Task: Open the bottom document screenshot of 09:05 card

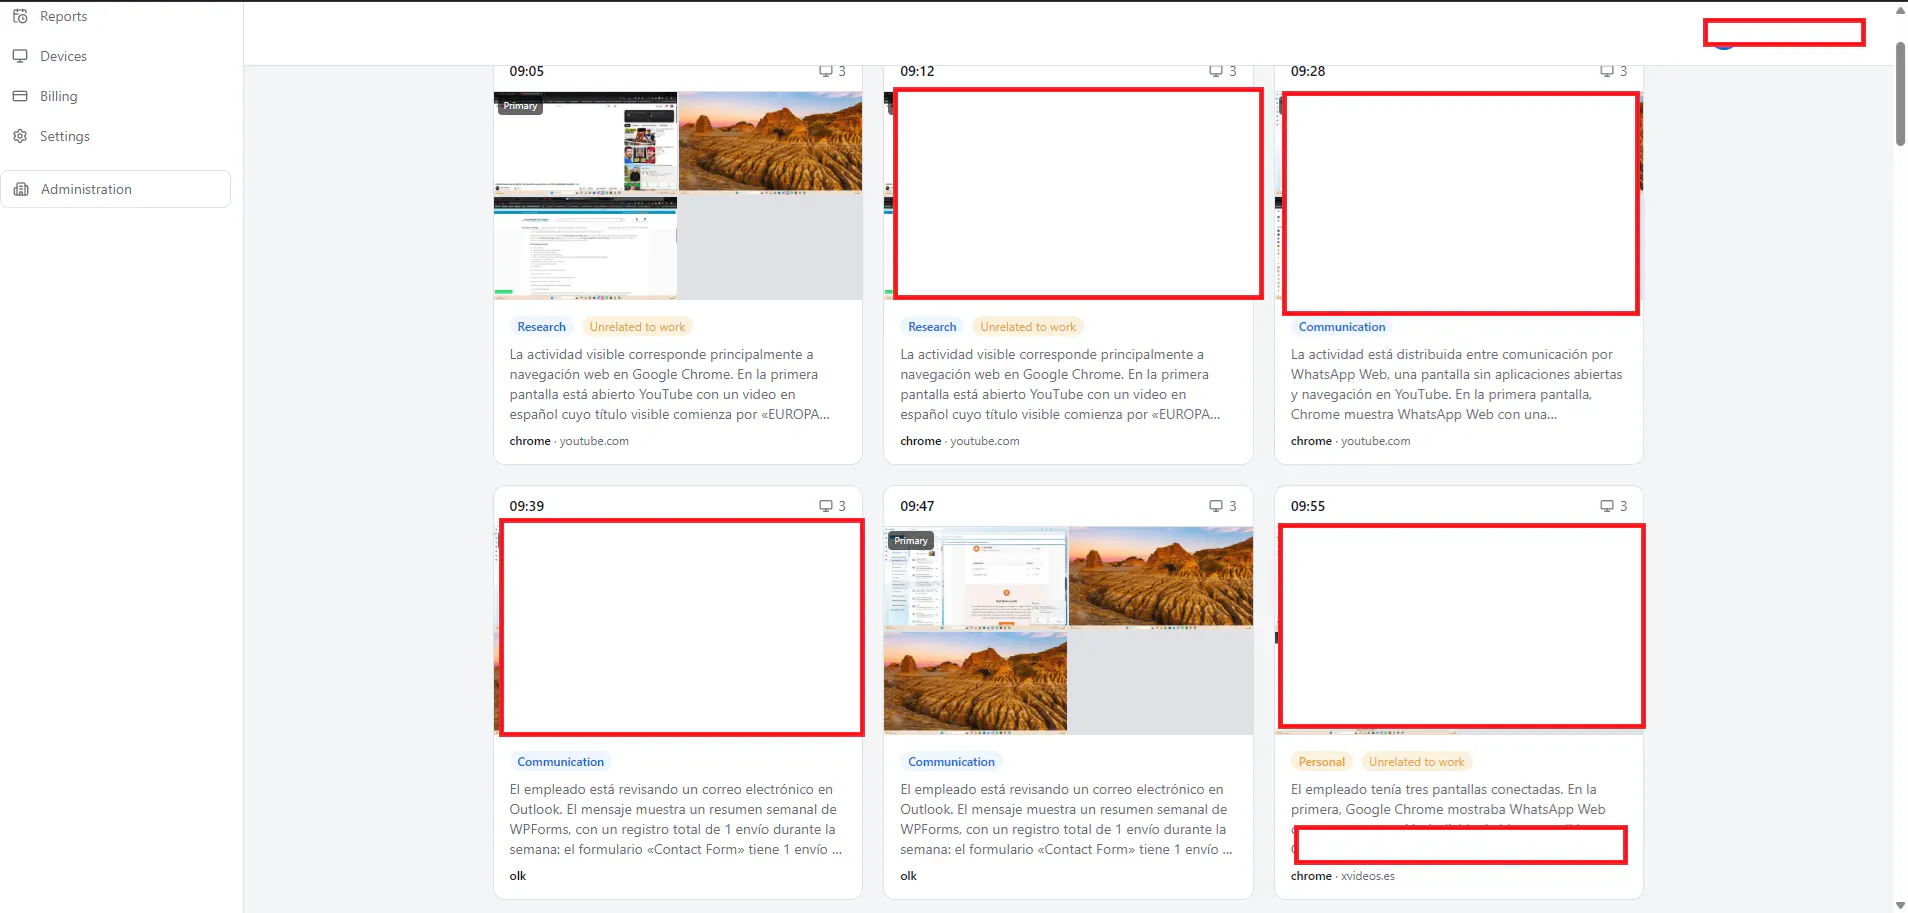Action: 585,248
